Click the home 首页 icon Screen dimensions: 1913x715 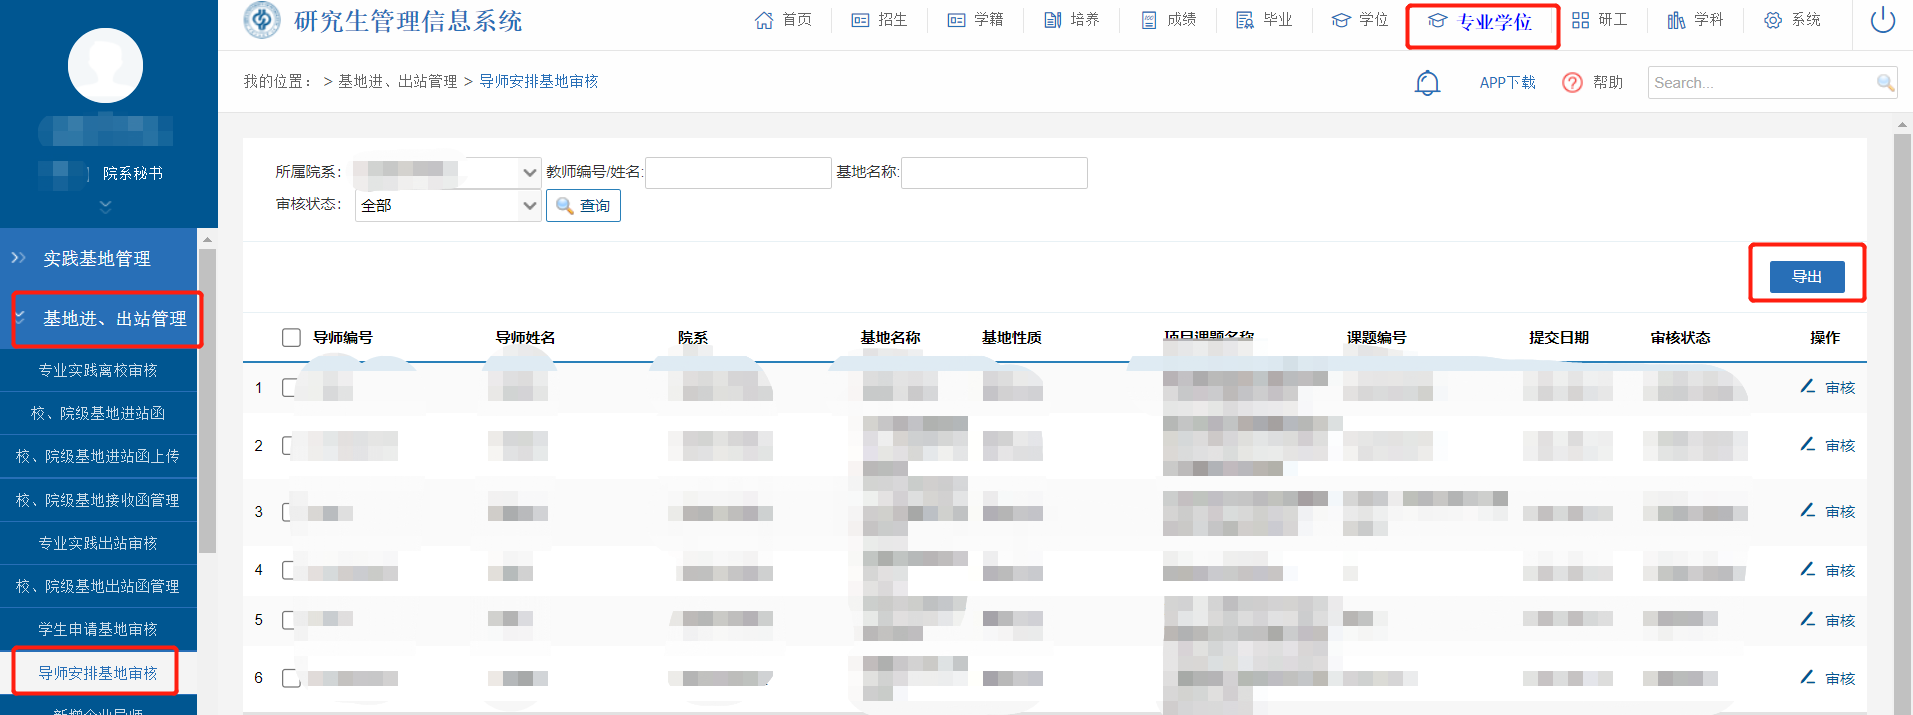click(764, 20)
